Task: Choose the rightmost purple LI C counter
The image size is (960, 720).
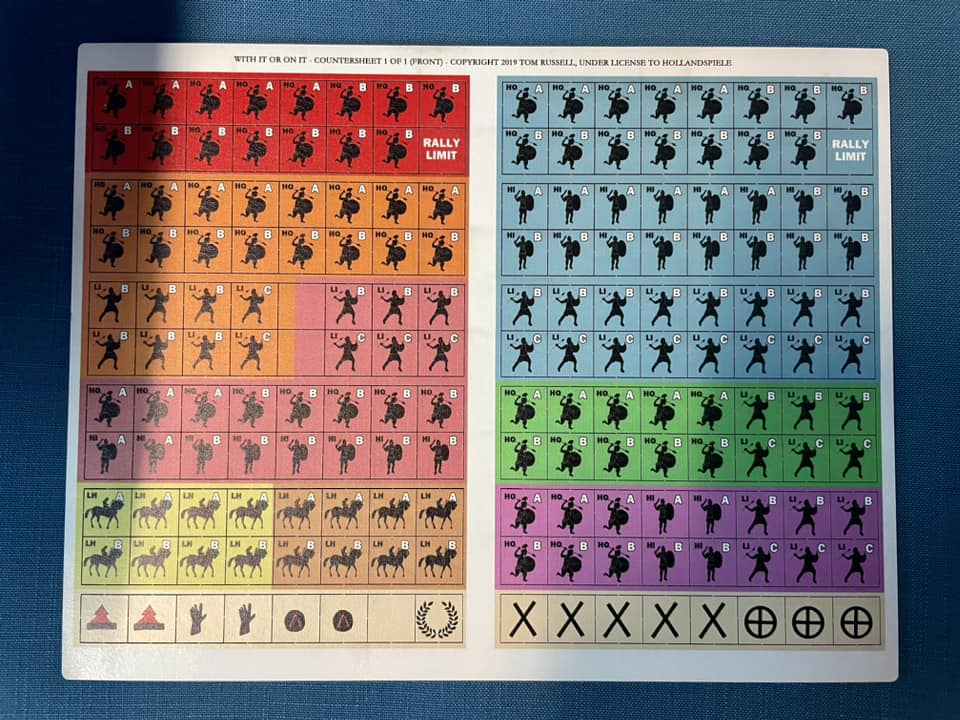Action: 854,562
